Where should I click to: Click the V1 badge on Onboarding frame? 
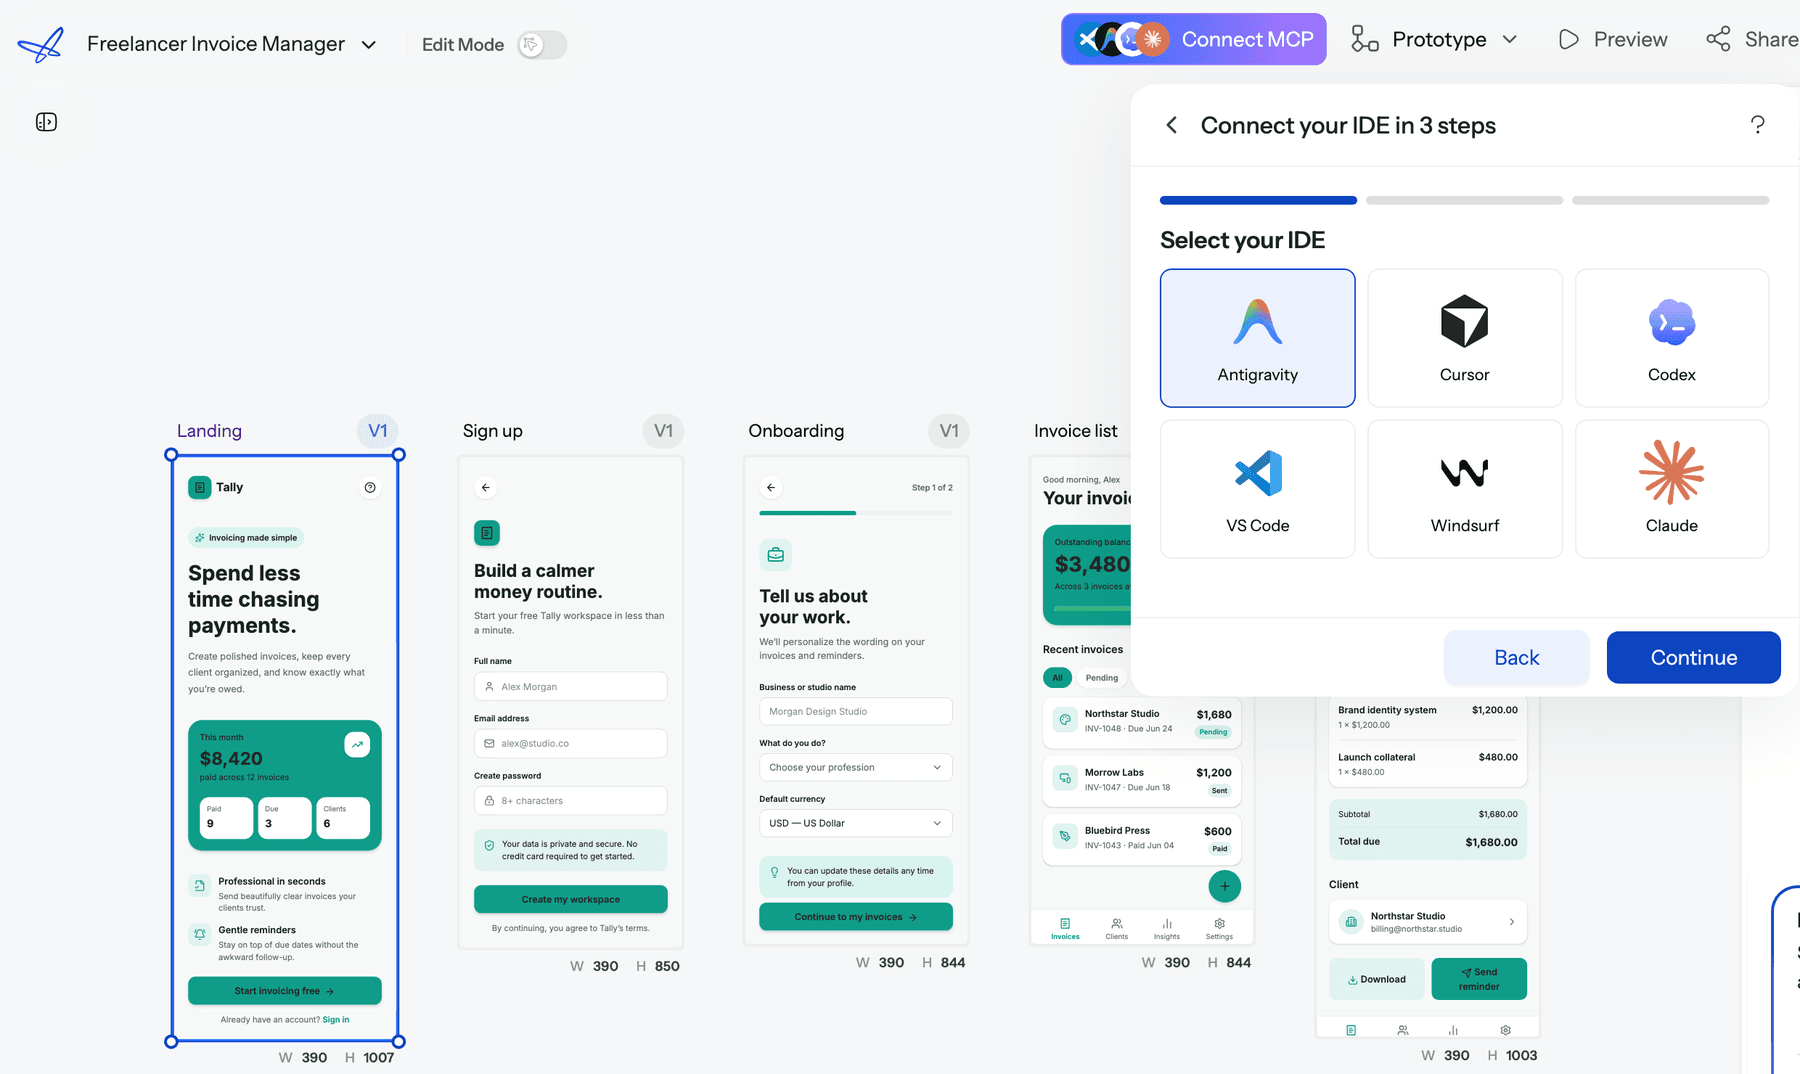coord(949,431)
